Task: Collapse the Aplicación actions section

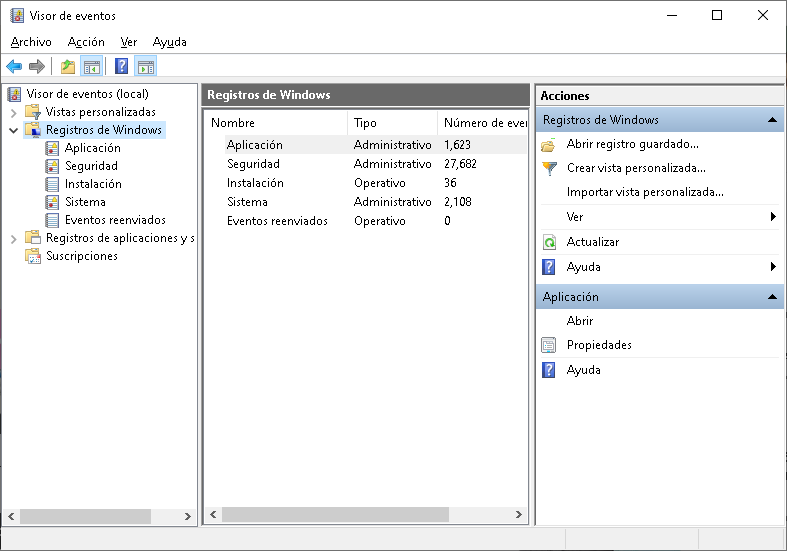Action: [x=772, y=297]
